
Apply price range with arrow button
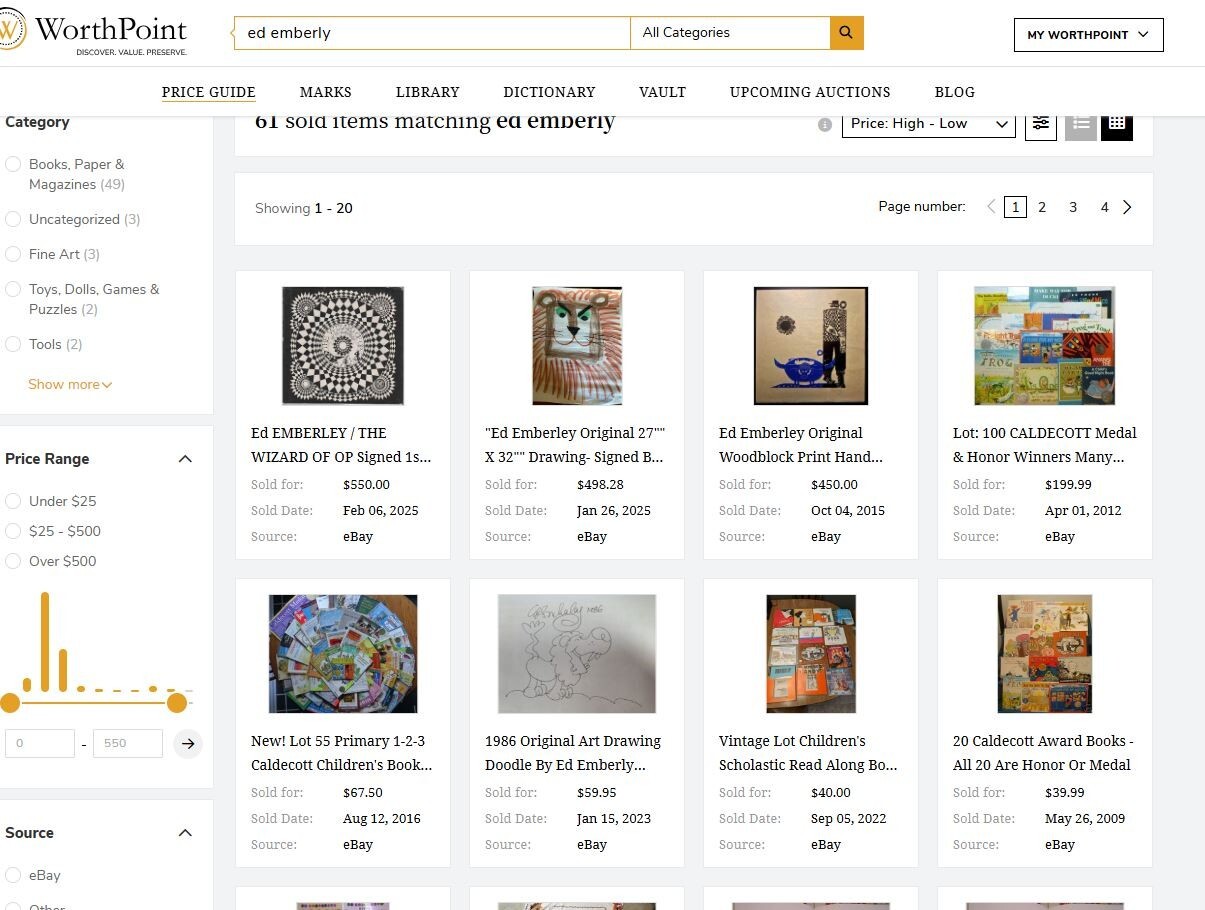188,743
